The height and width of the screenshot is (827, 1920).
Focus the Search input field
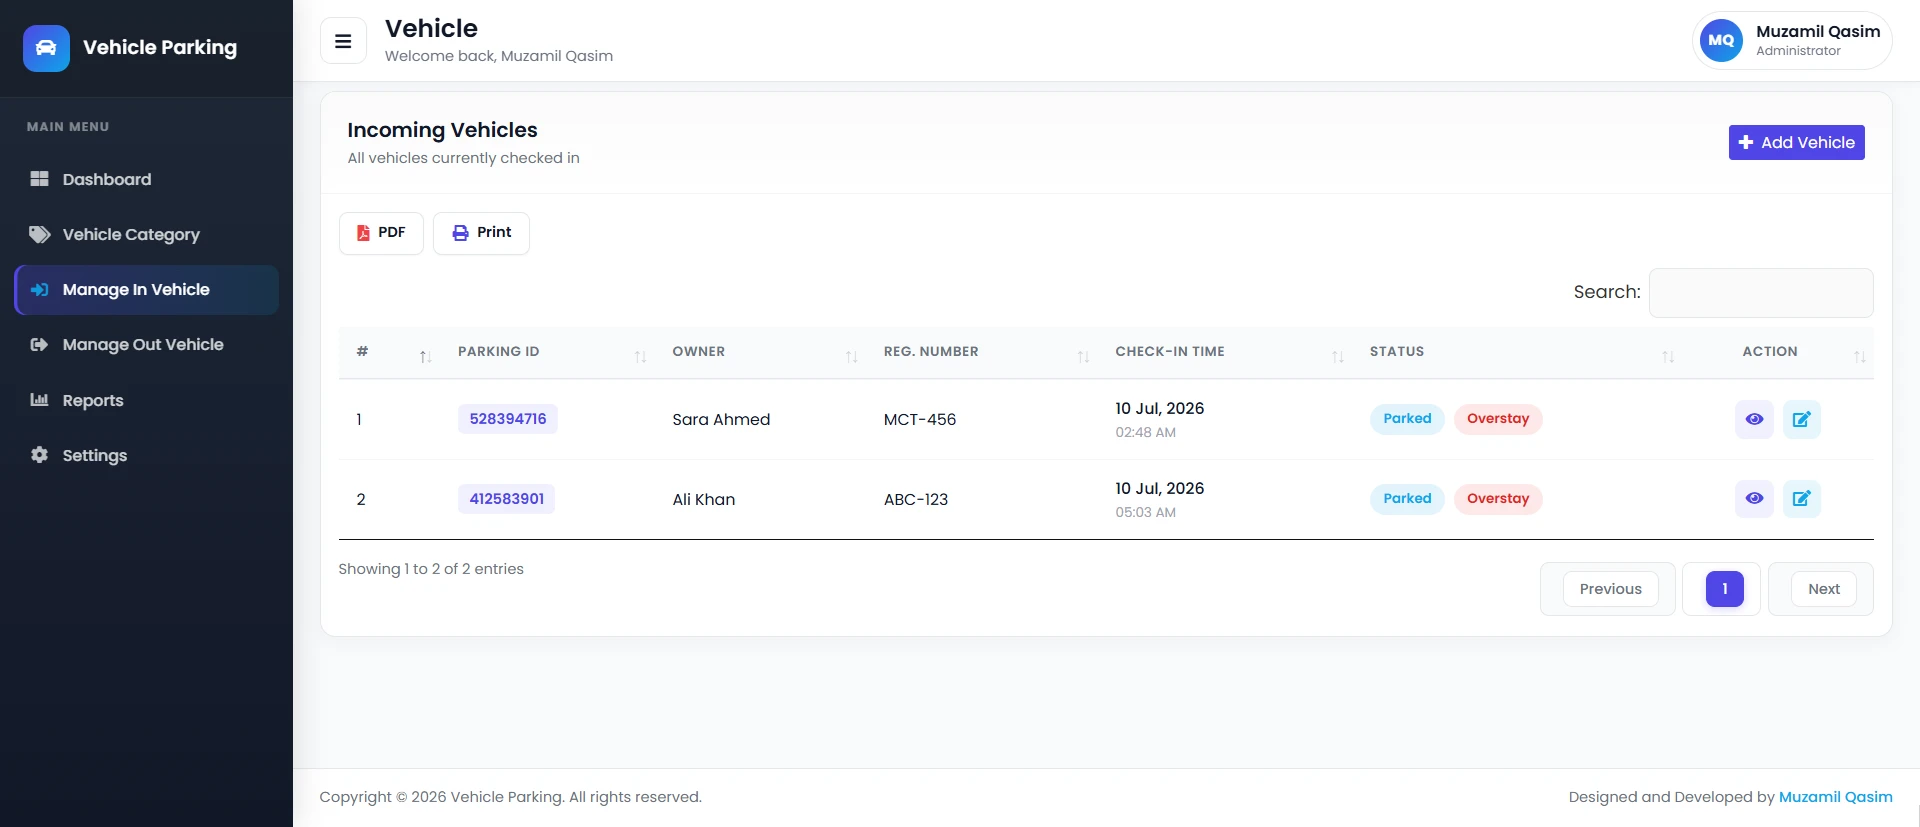1761,292
